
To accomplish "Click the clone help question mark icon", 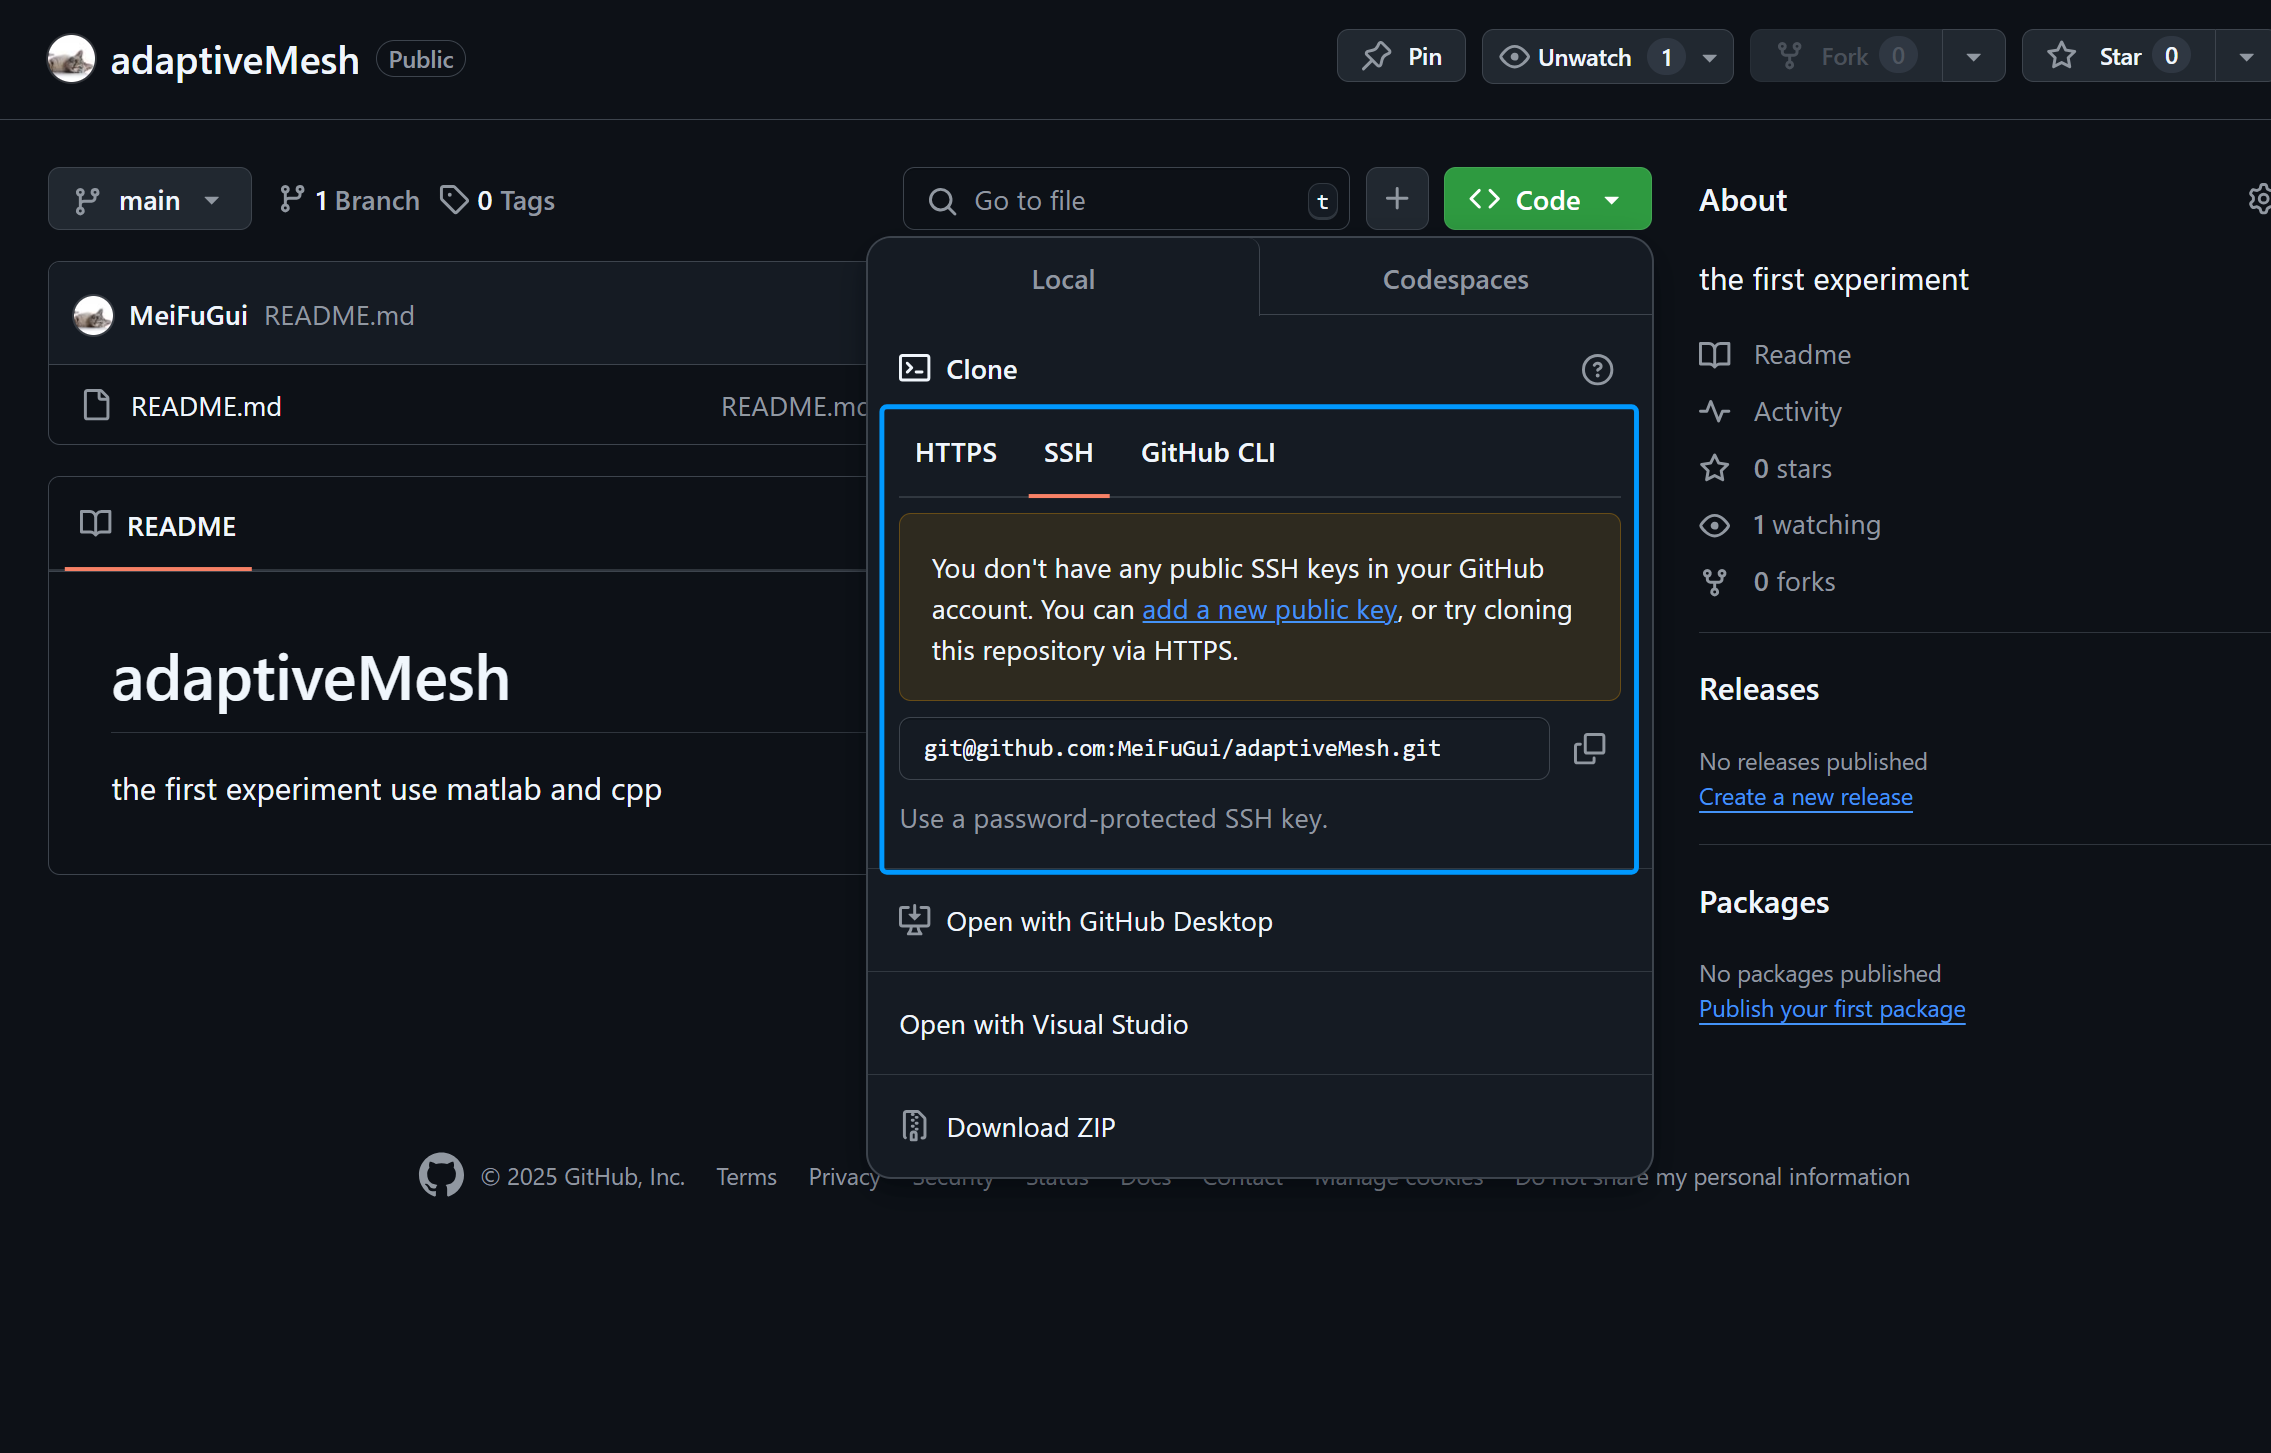I will pos(1597,370).
